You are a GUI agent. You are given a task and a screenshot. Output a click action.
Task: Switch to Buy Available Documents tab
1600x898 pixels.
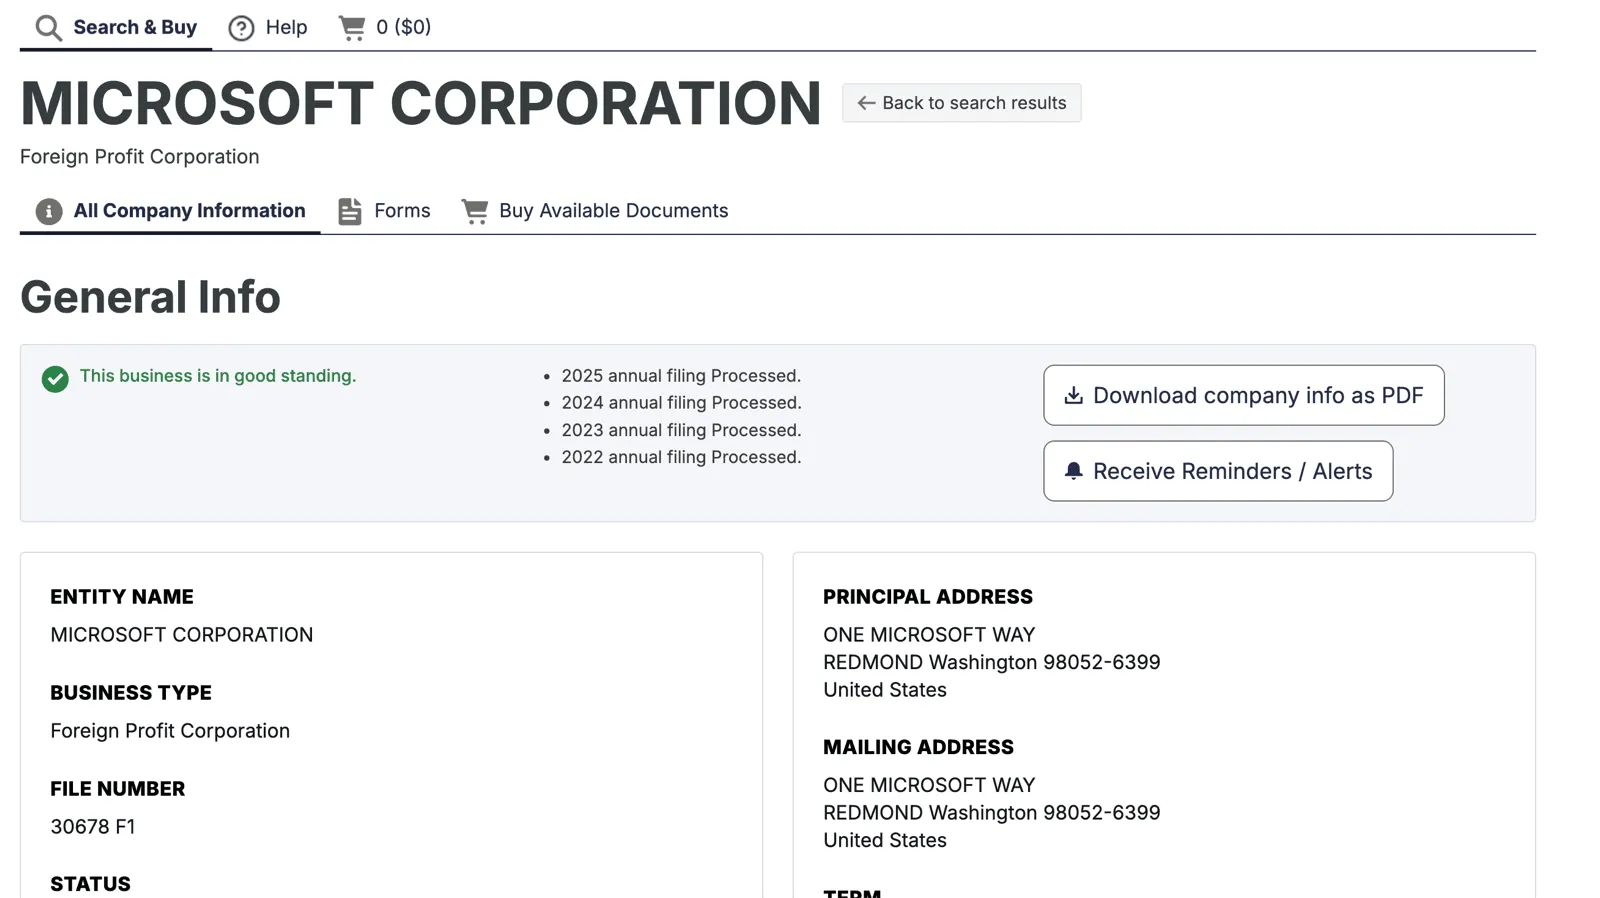coord(595,211)
